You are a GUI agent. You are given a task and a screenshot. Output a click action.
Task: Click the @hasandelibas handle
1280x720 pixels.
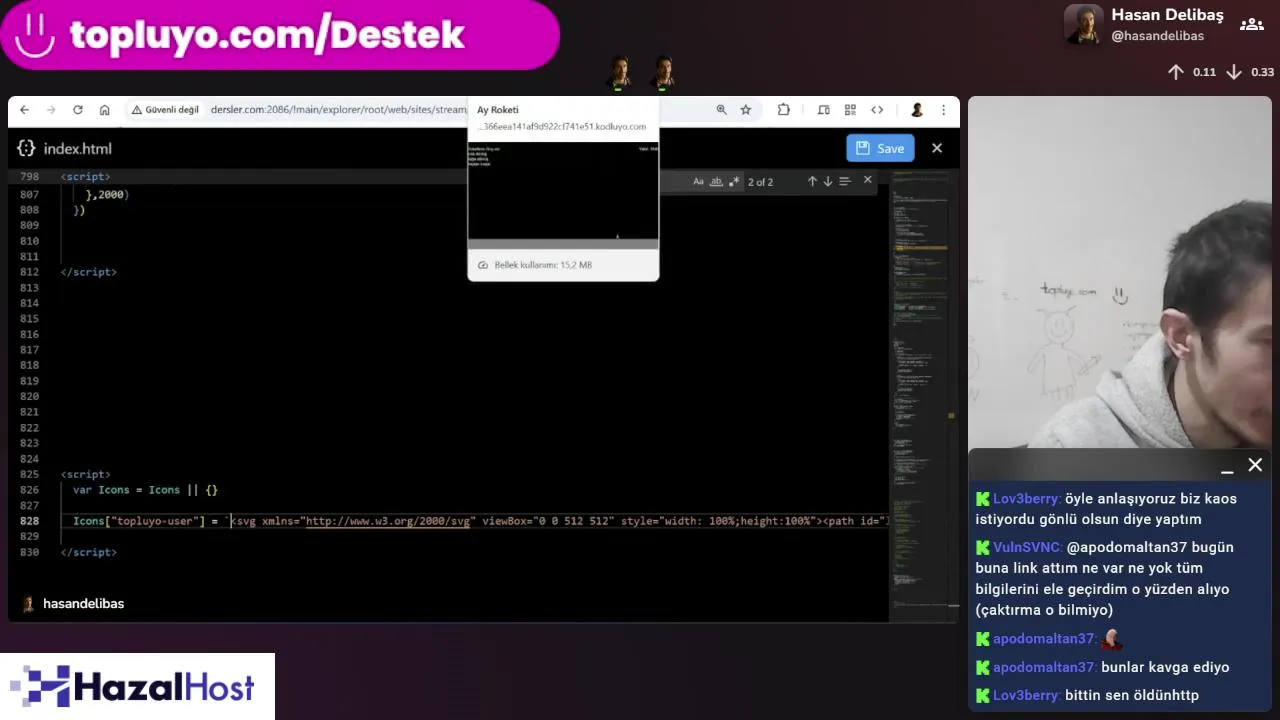point(1157,36)
